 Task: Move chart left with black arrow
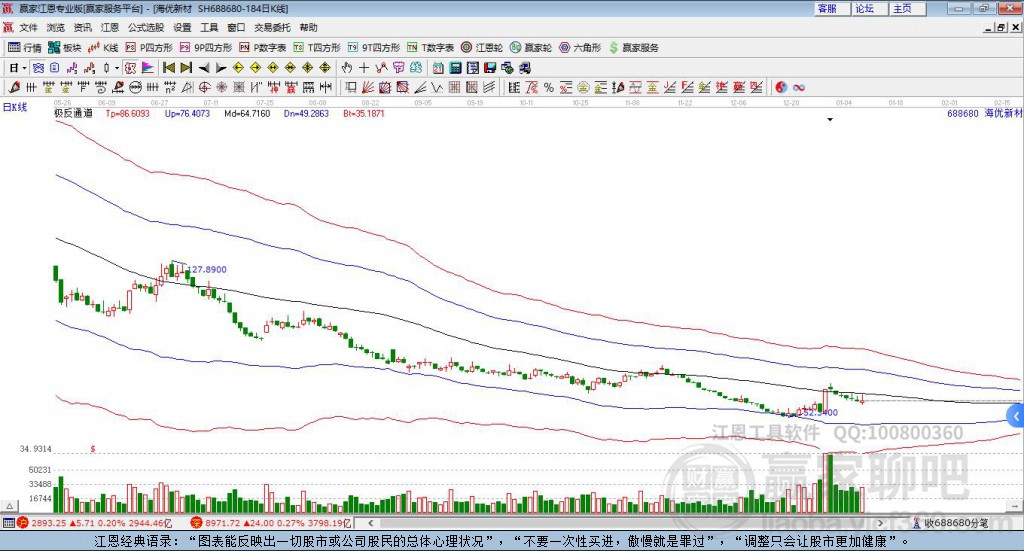pos(204,68)
